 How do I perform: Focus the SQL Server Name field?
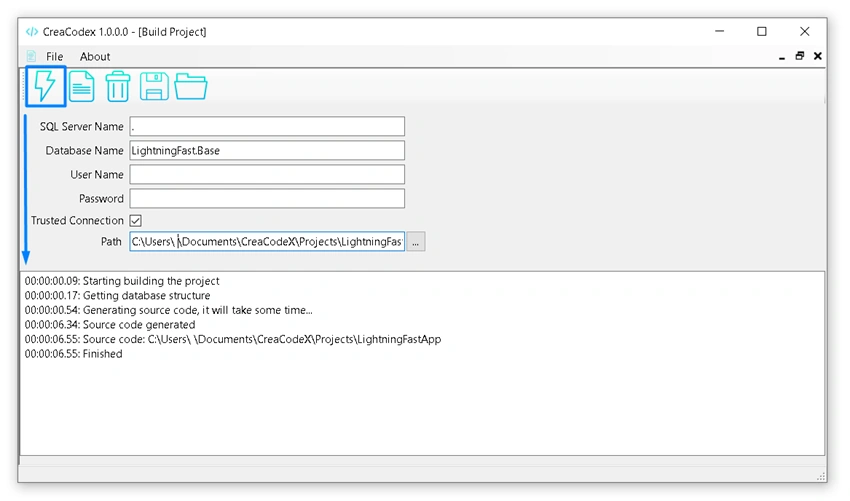[x=267, y=126]
